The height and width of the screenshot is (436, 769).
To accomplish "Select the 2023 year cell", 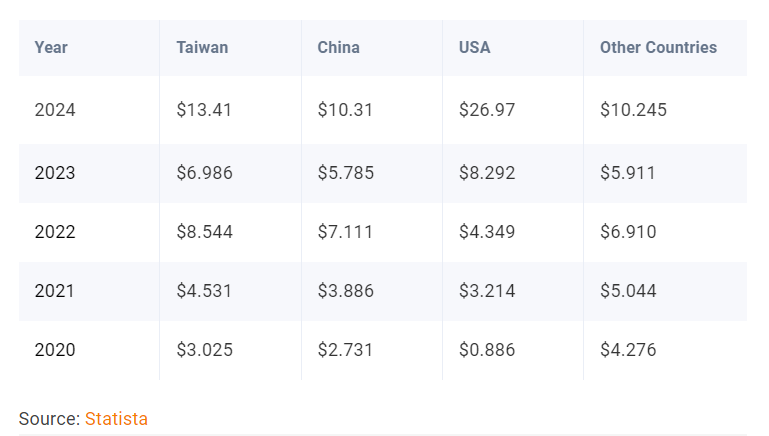I will (55, 173).
